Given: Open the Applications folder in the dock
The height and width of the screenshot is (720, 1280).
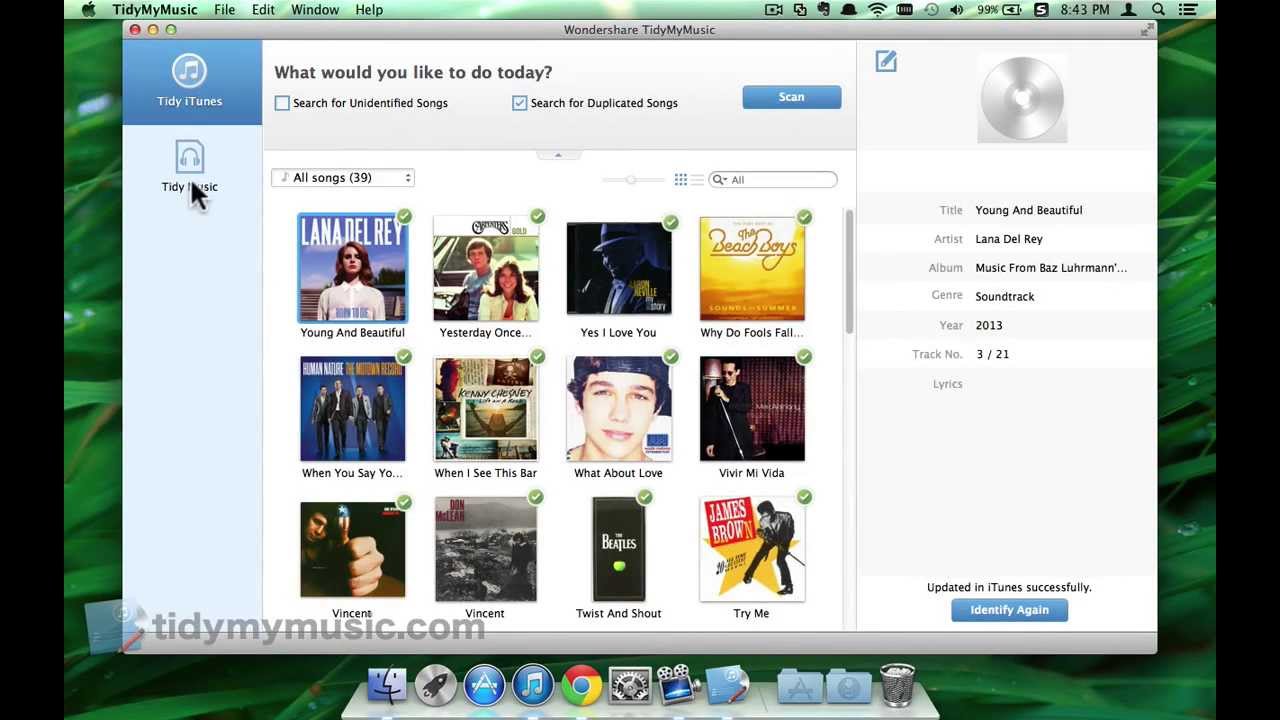Looking at the screenshot, I should [800, 687].
